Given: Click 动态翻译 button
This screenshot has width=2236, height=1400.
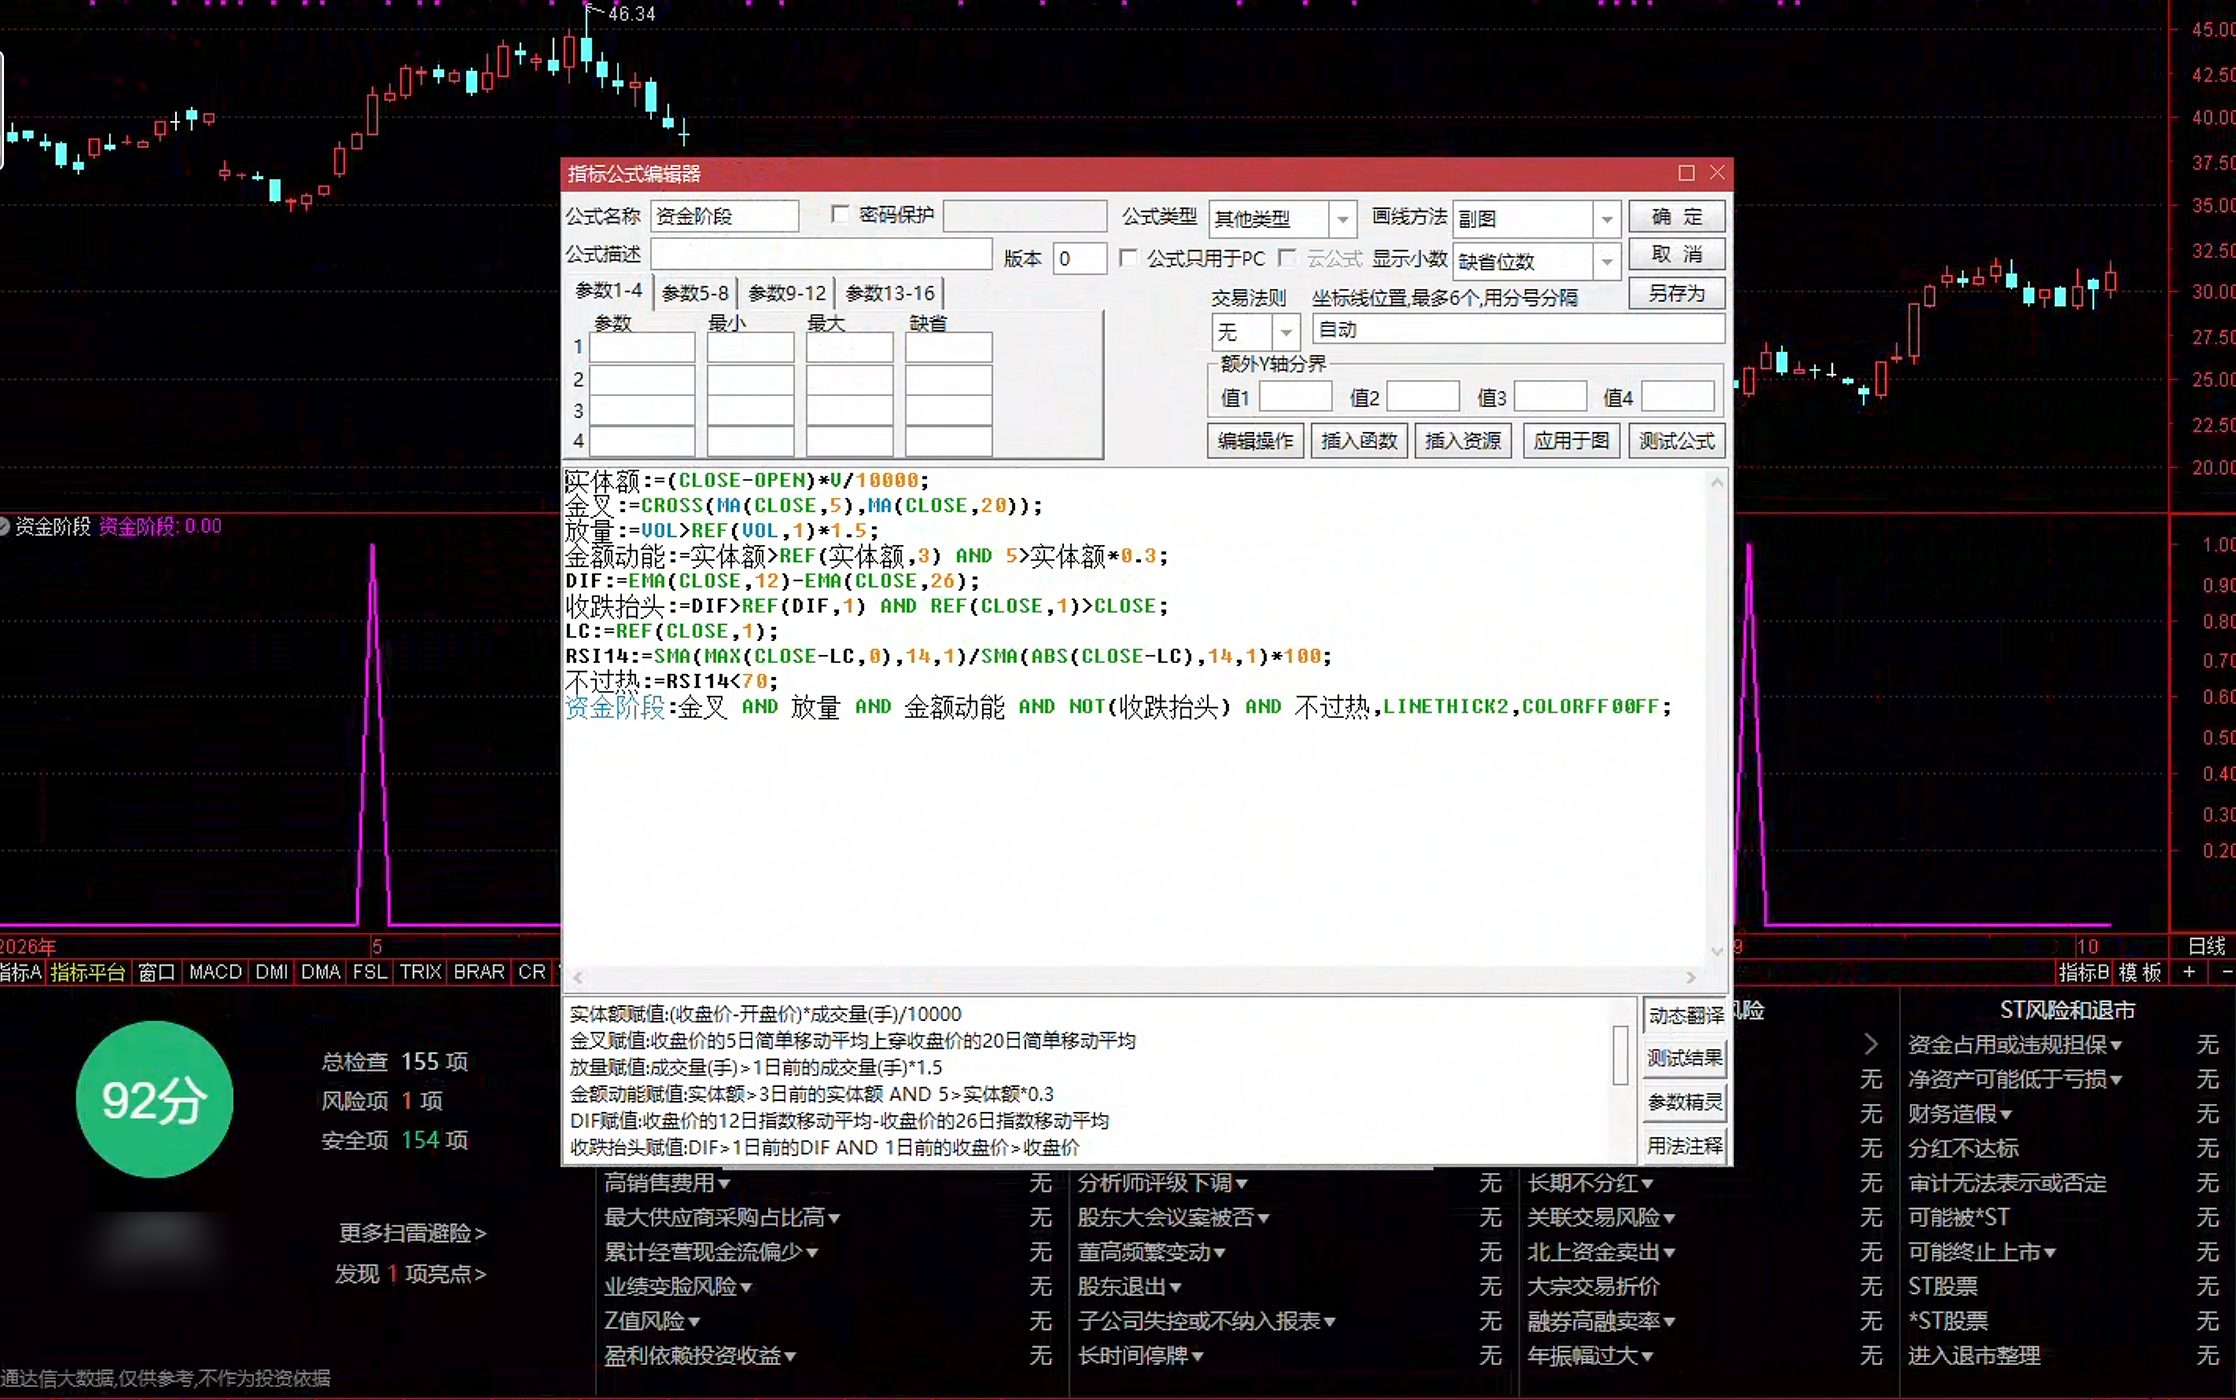Looking at the screenshot, I should click(x=1685, y=1016).
